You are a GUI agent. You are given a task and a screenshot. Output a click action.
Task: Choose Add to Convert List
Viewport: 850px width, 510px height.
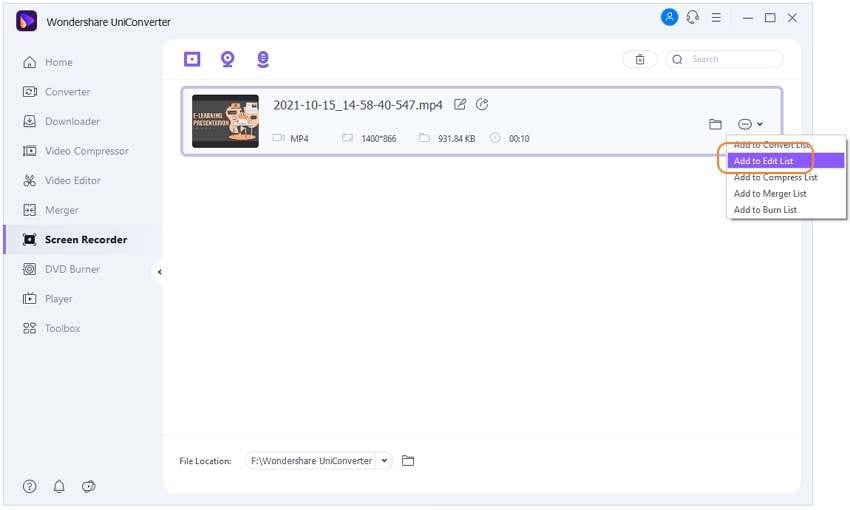pos(771,145)
